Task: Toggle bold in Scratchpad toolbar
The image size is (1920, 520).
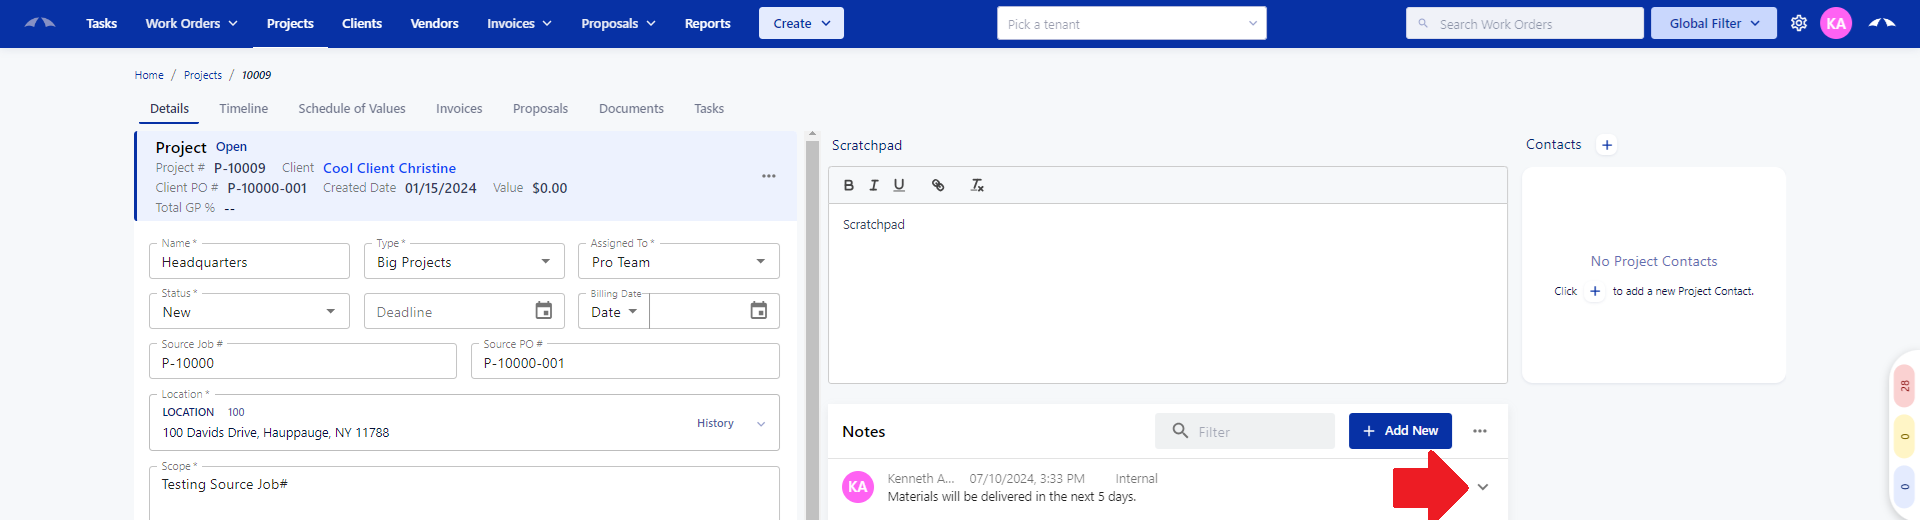Action: (x=849, y=185)
